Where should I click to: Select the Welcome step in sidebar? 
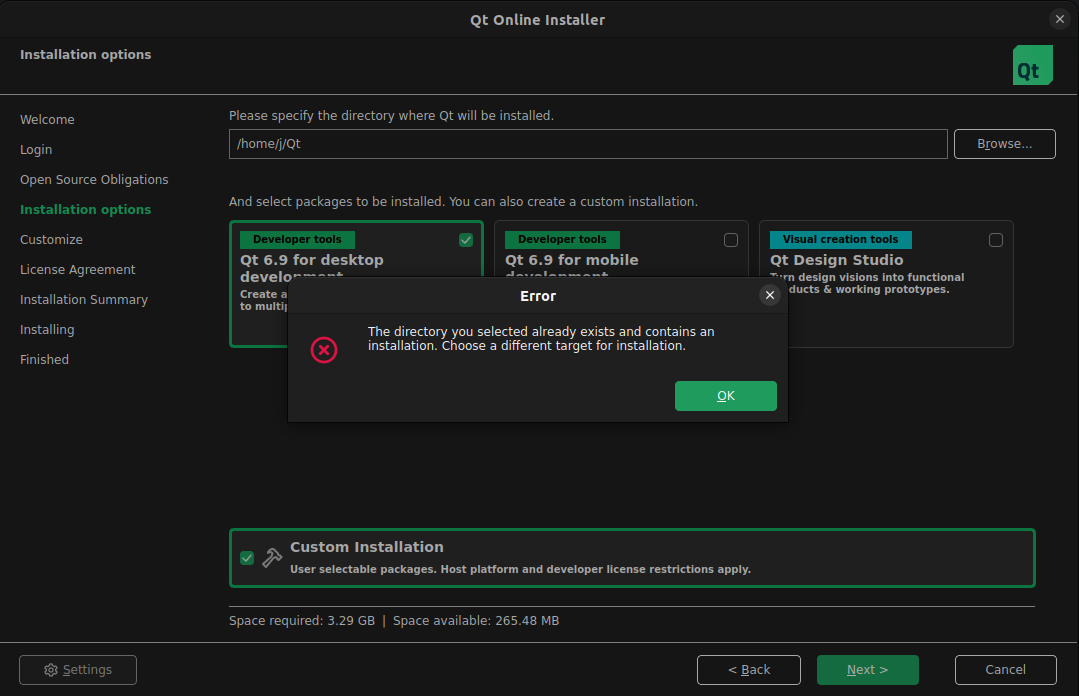[x=47, y=120]
